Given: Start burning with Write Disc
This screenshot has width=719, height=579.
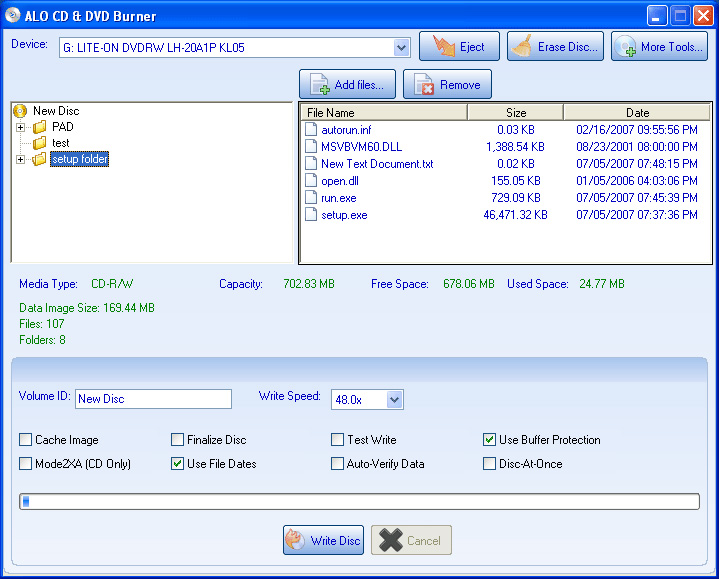Looking at the screenshot, I should tap(322, 541).
